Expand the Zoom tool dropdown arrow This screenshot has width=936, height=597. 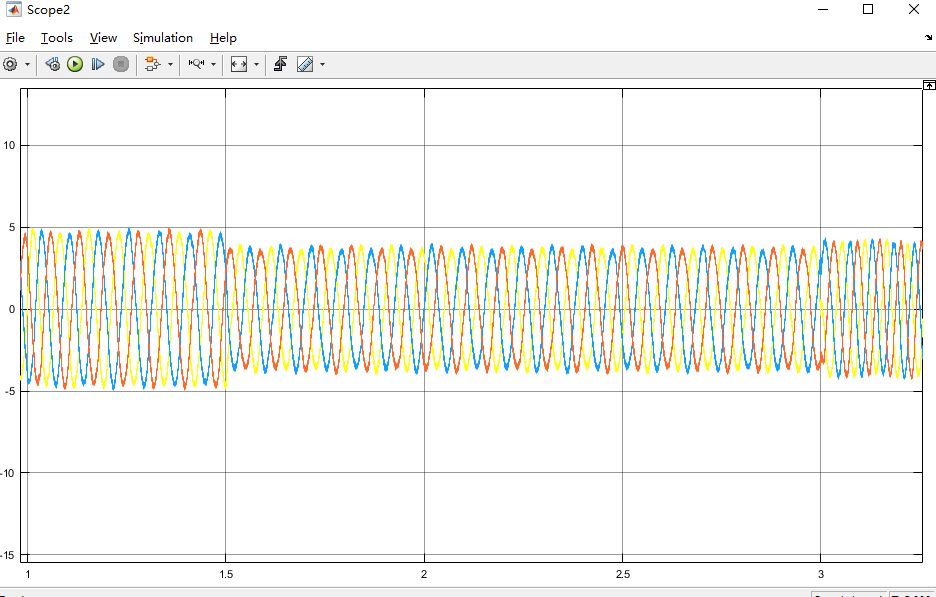[x=214, y=64]
